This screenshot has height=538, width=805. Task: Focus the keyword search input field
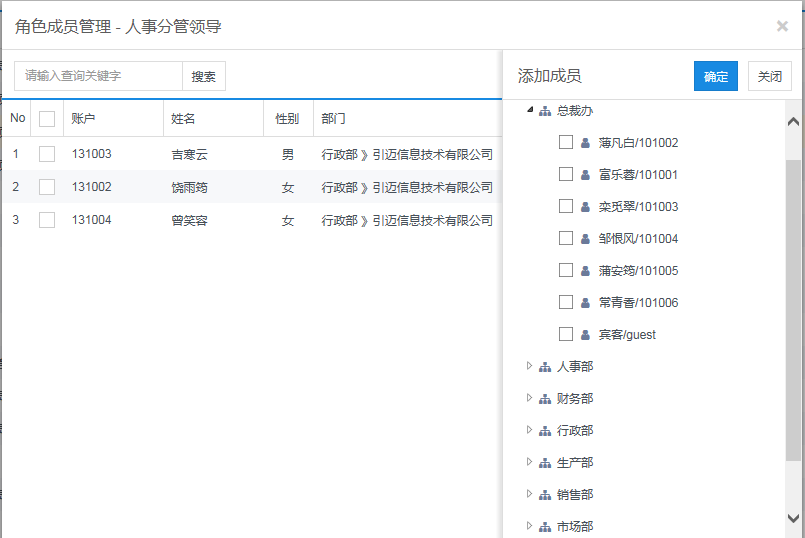click(x=98, y=76)
